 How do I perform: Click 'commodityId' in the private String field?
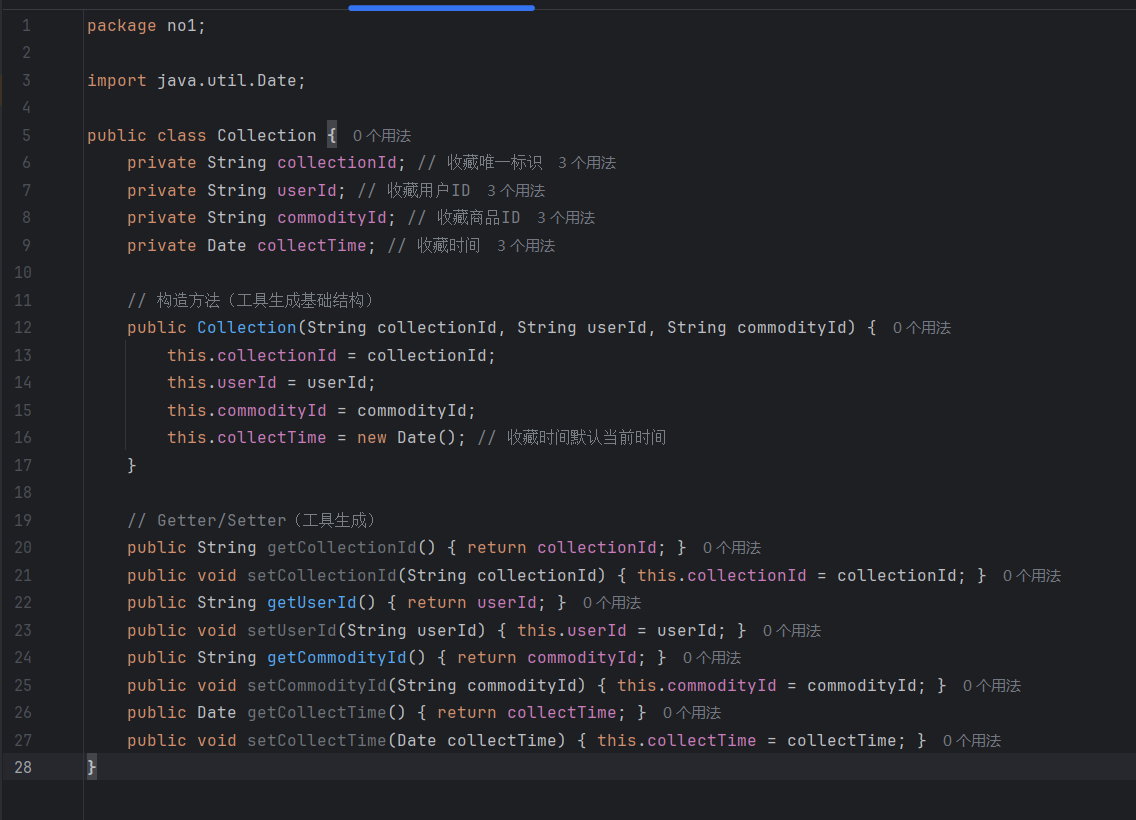click(x=332, y=218)
